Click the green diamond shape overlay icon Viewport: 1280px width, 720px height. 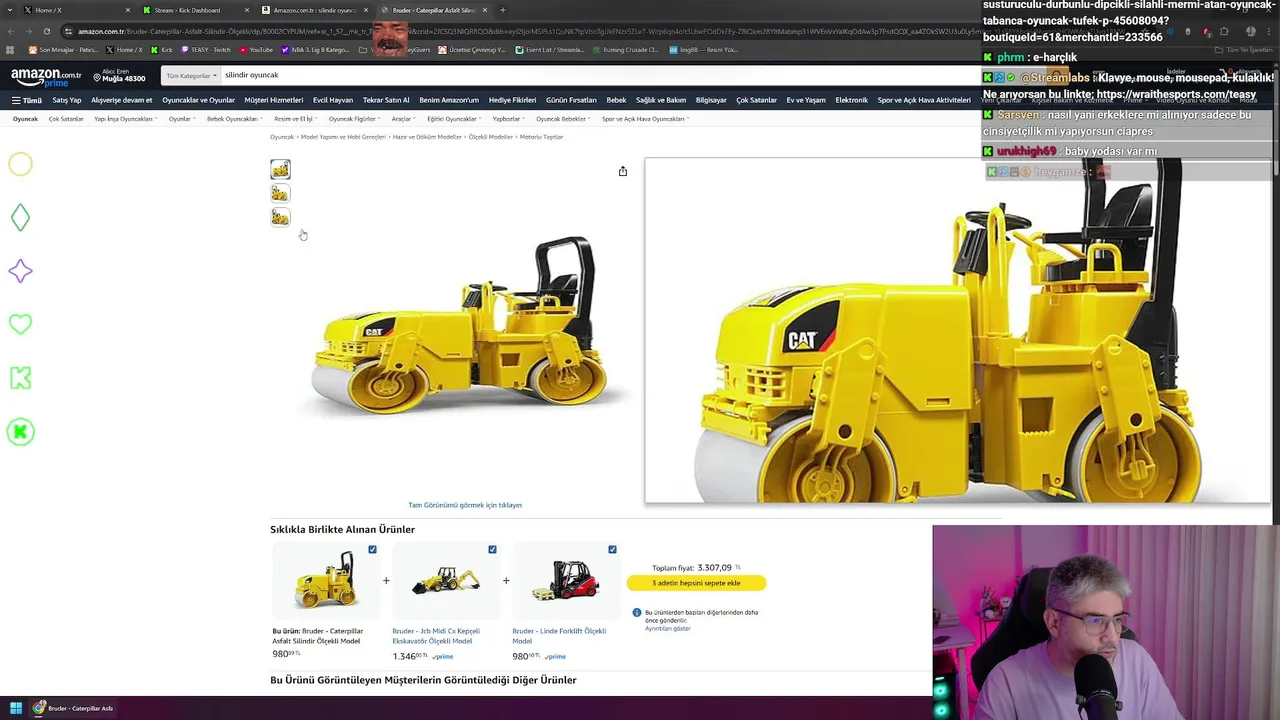click(20, 217)
